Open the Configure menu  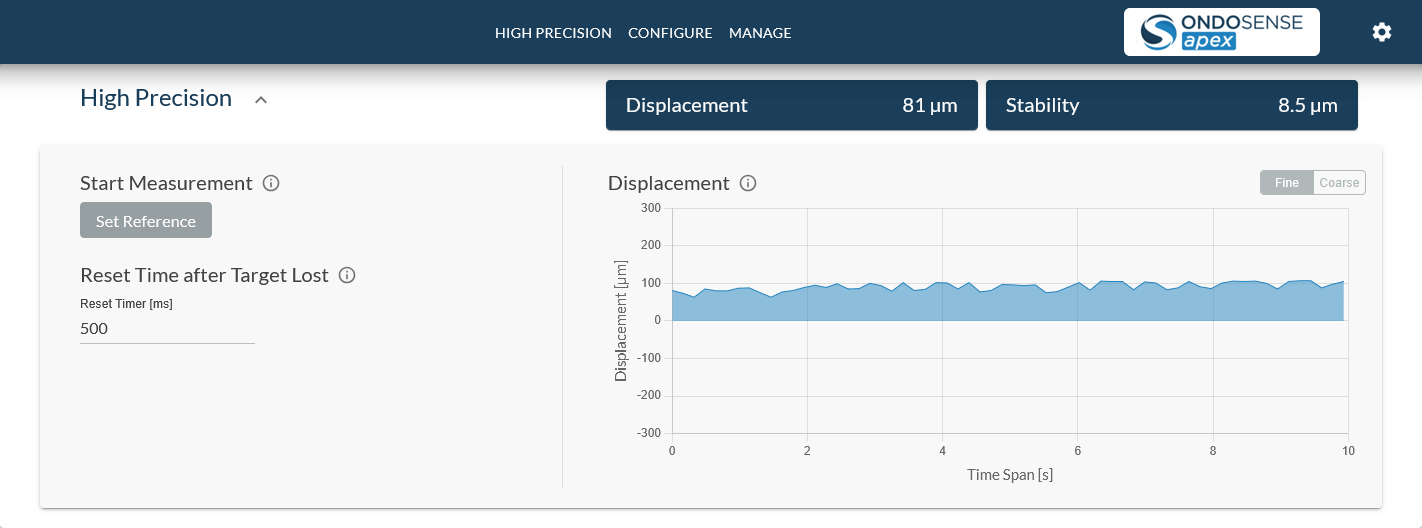[670, 33]
